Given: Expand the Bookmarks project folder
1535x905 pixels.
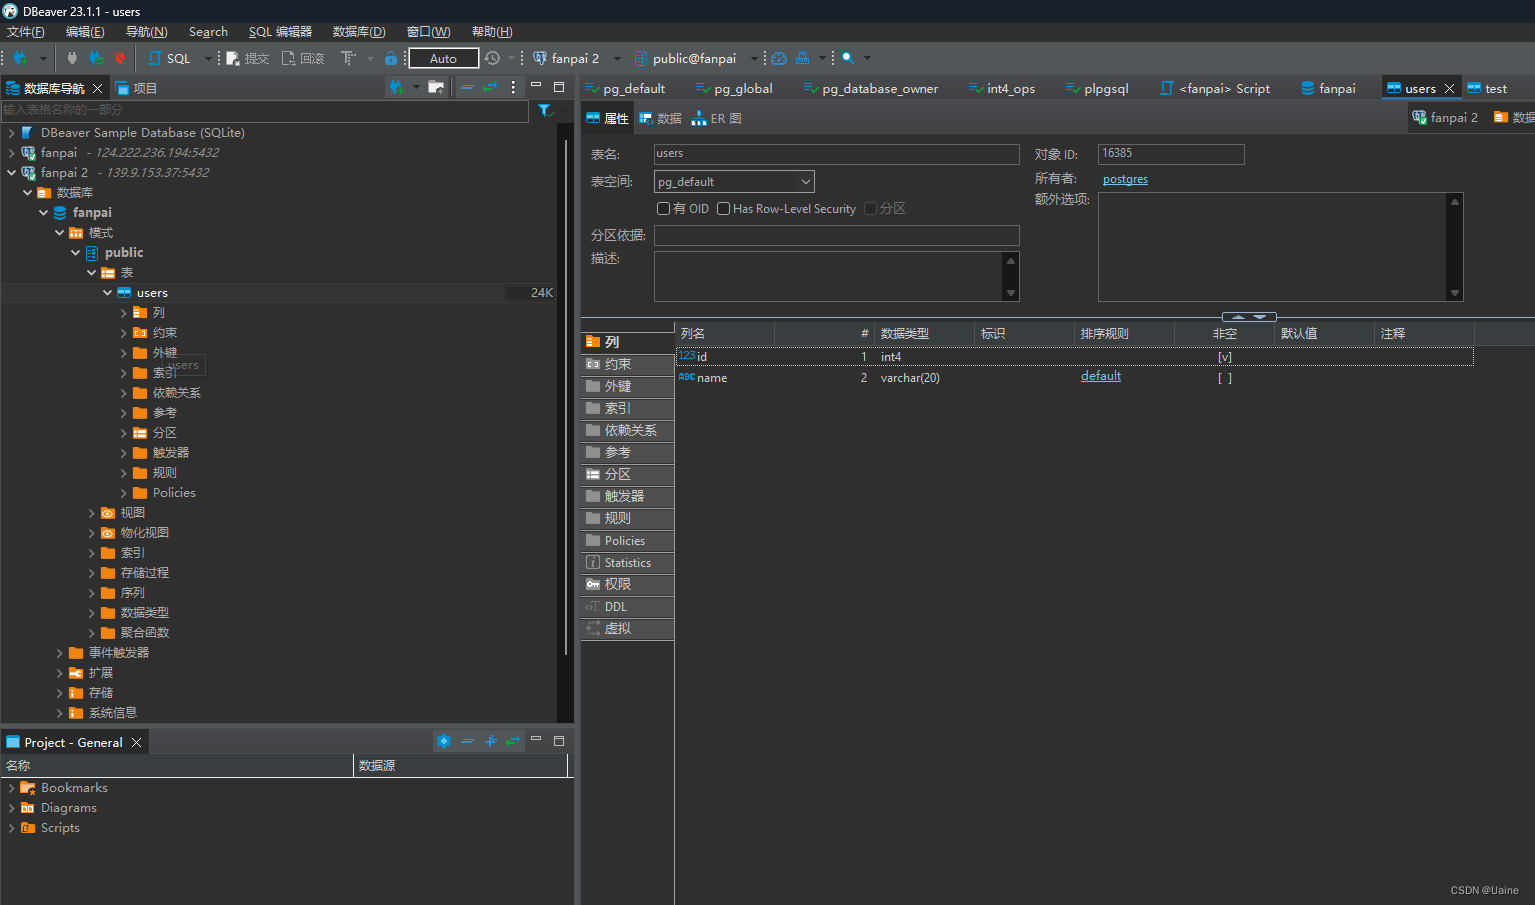Looking at the screenshot, I should [11, 788].
